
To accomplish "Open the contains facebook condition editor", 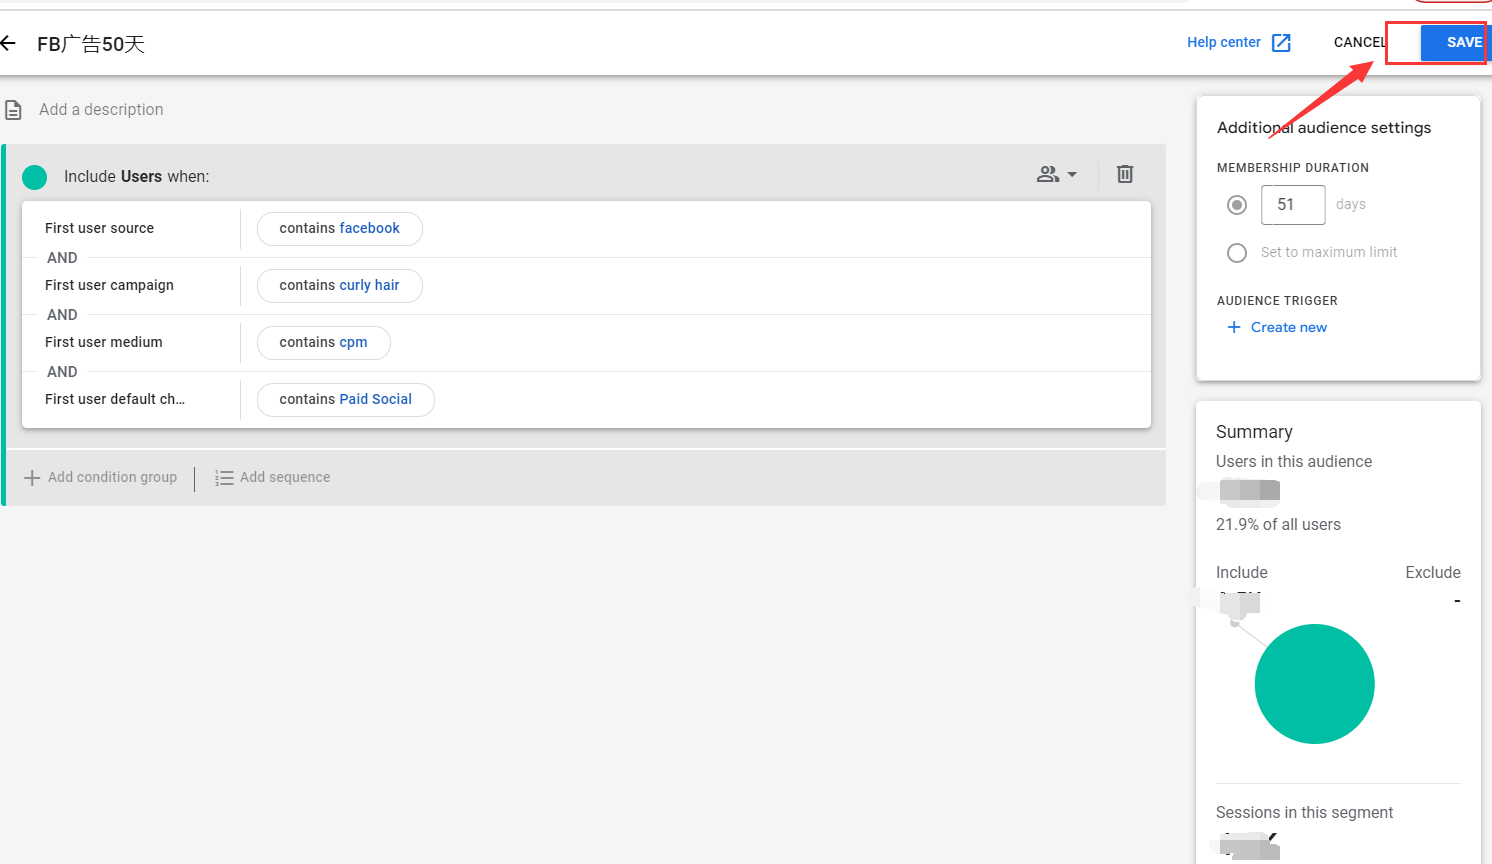I will [x=339, y=228].
